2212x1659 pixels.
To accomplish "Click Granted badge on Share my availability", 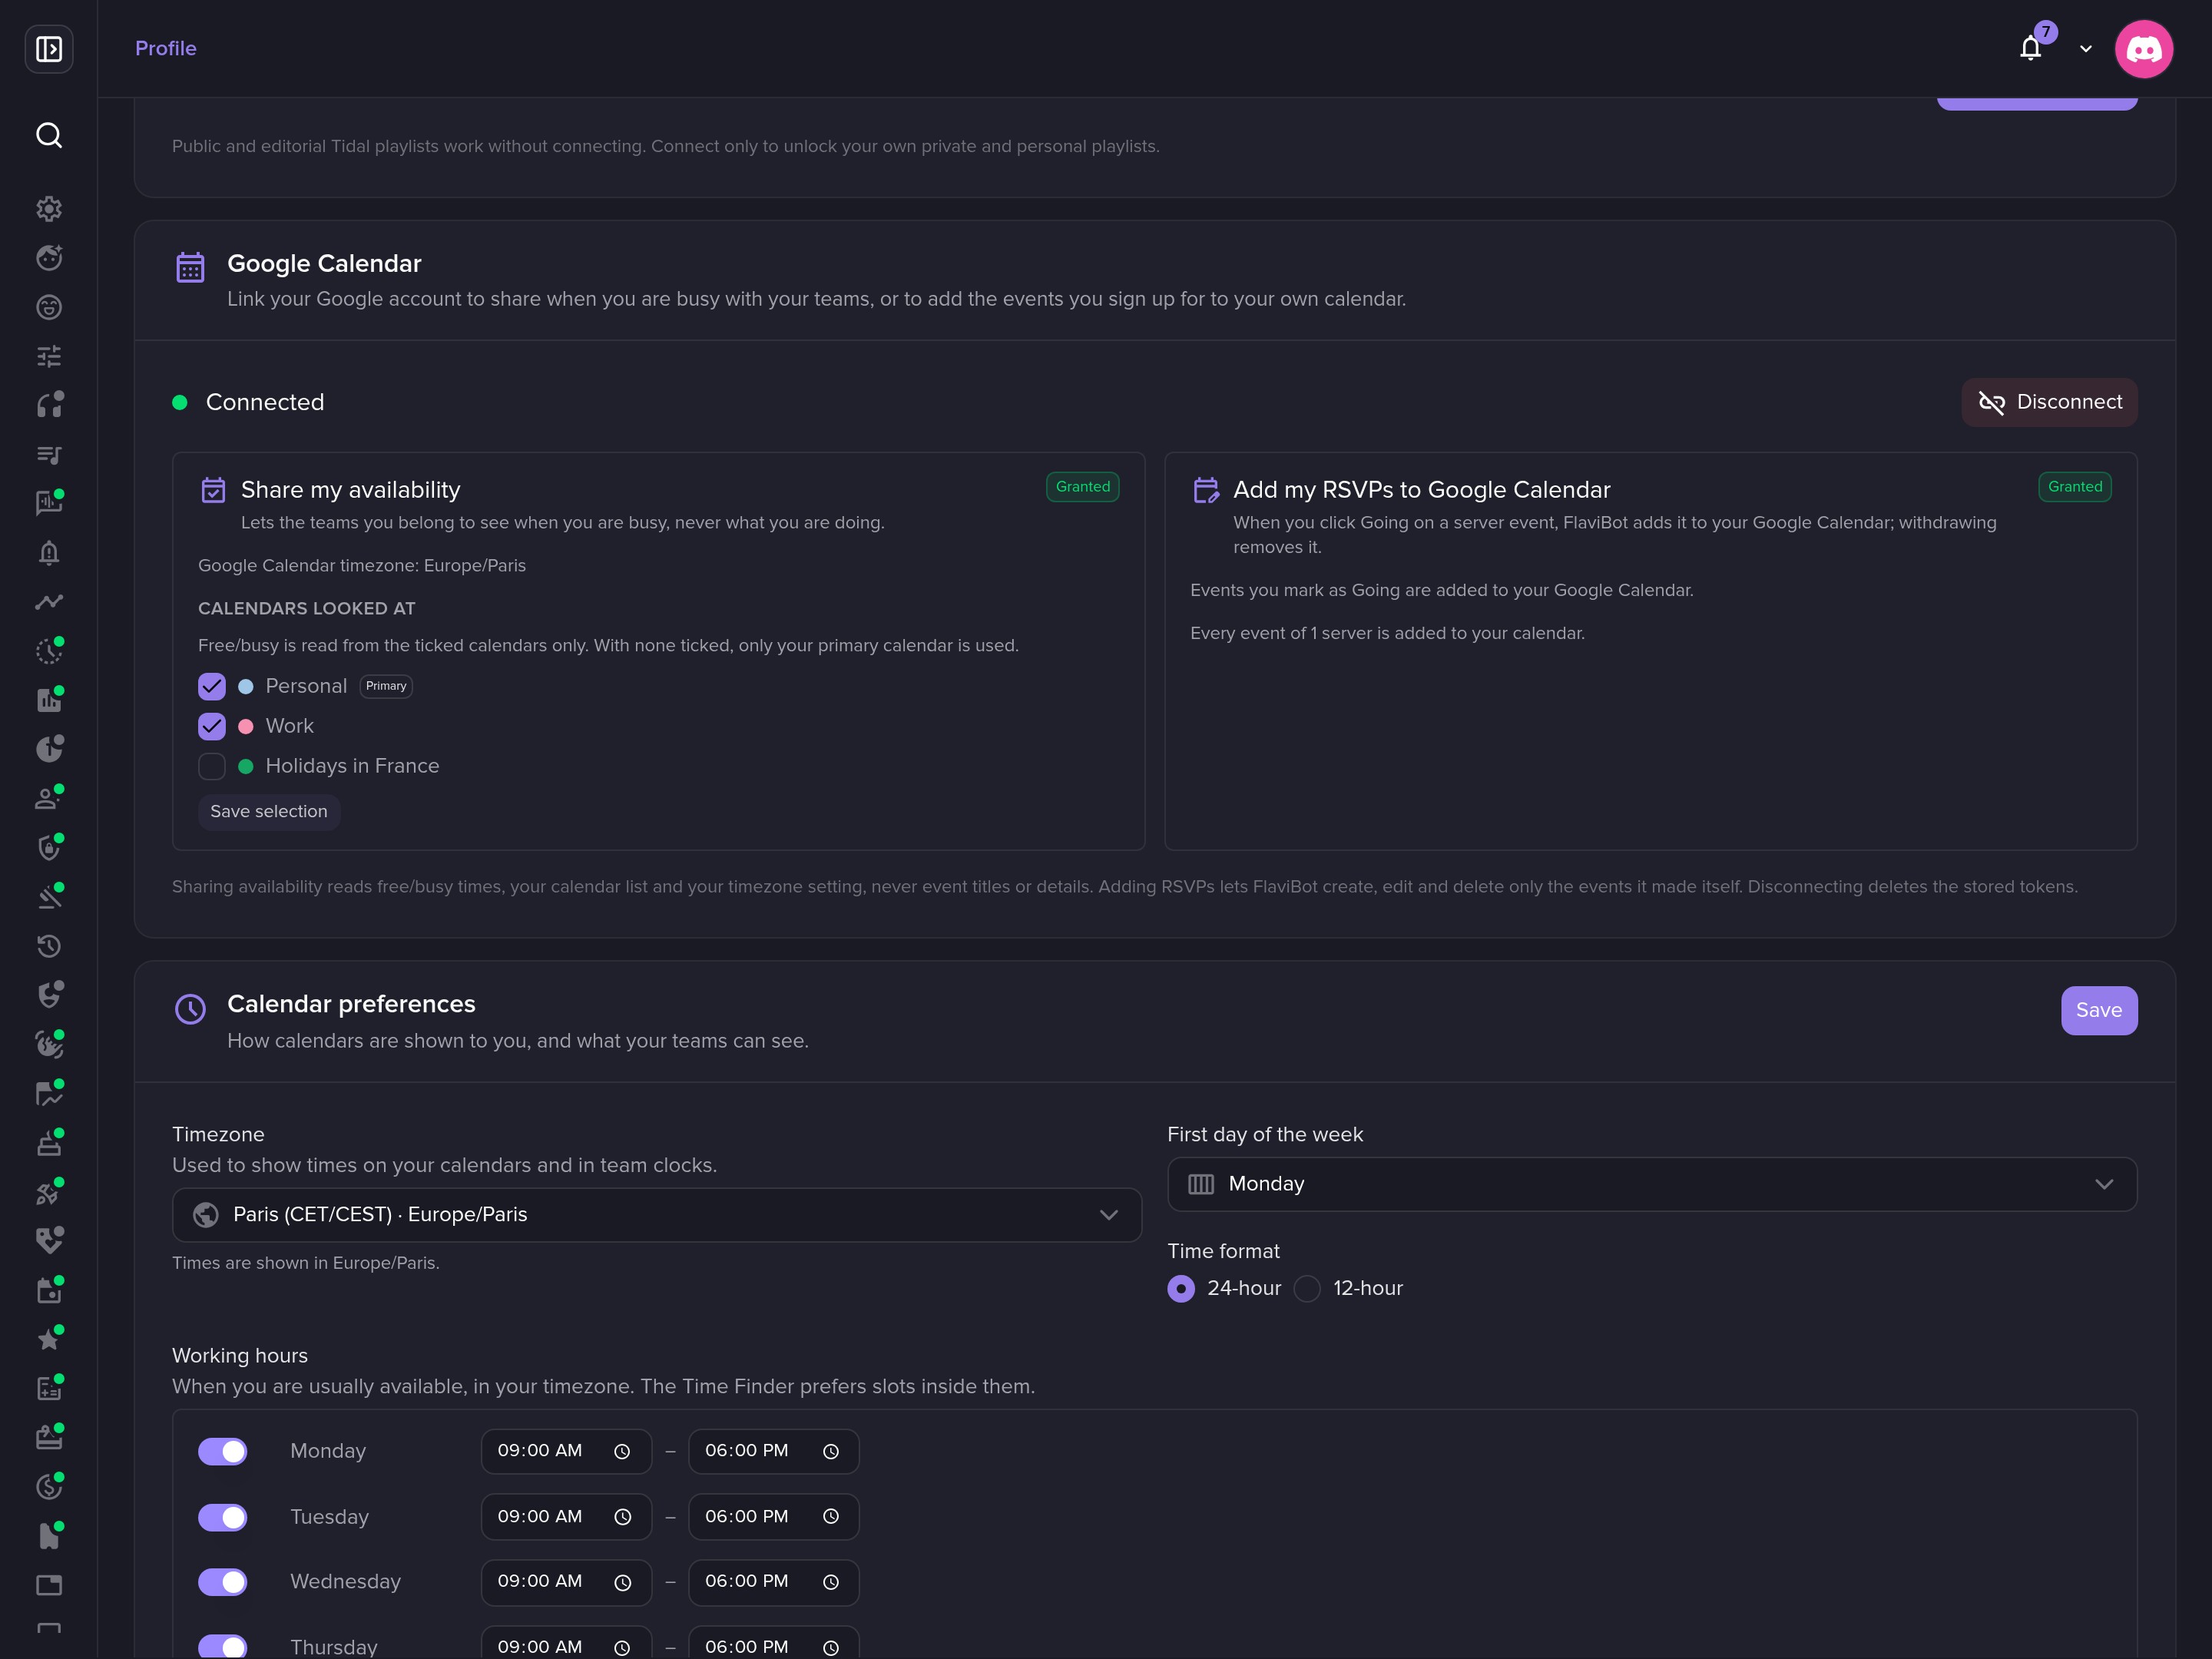I will 1083,487.
